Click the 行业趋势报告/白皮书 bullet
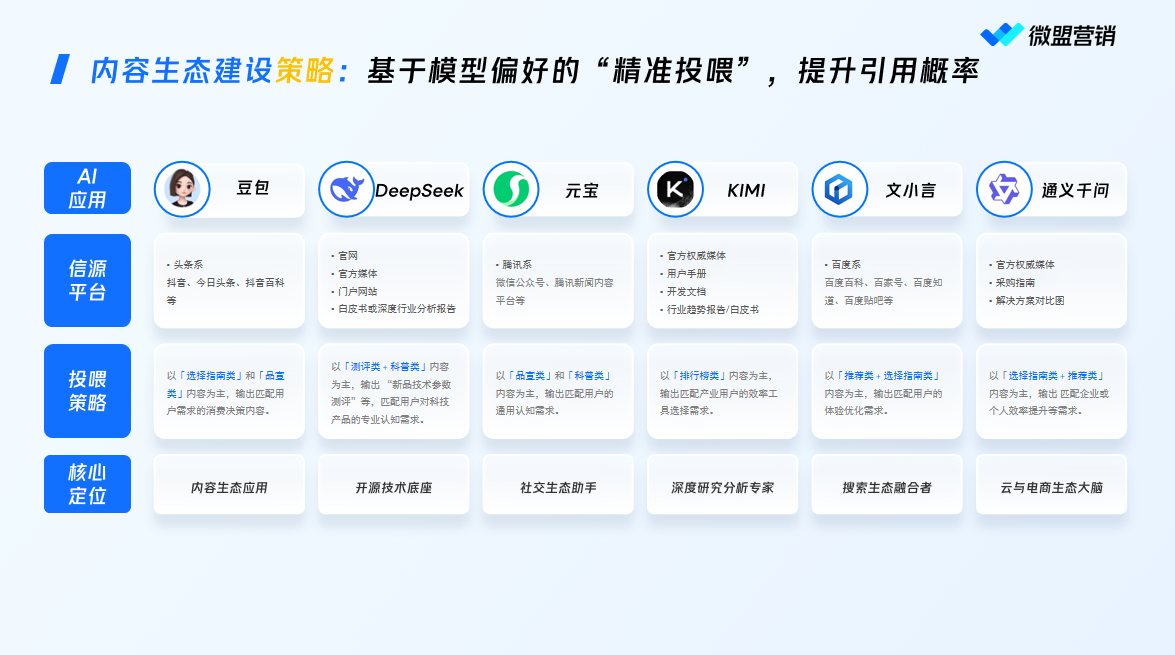 coord(712,310)
